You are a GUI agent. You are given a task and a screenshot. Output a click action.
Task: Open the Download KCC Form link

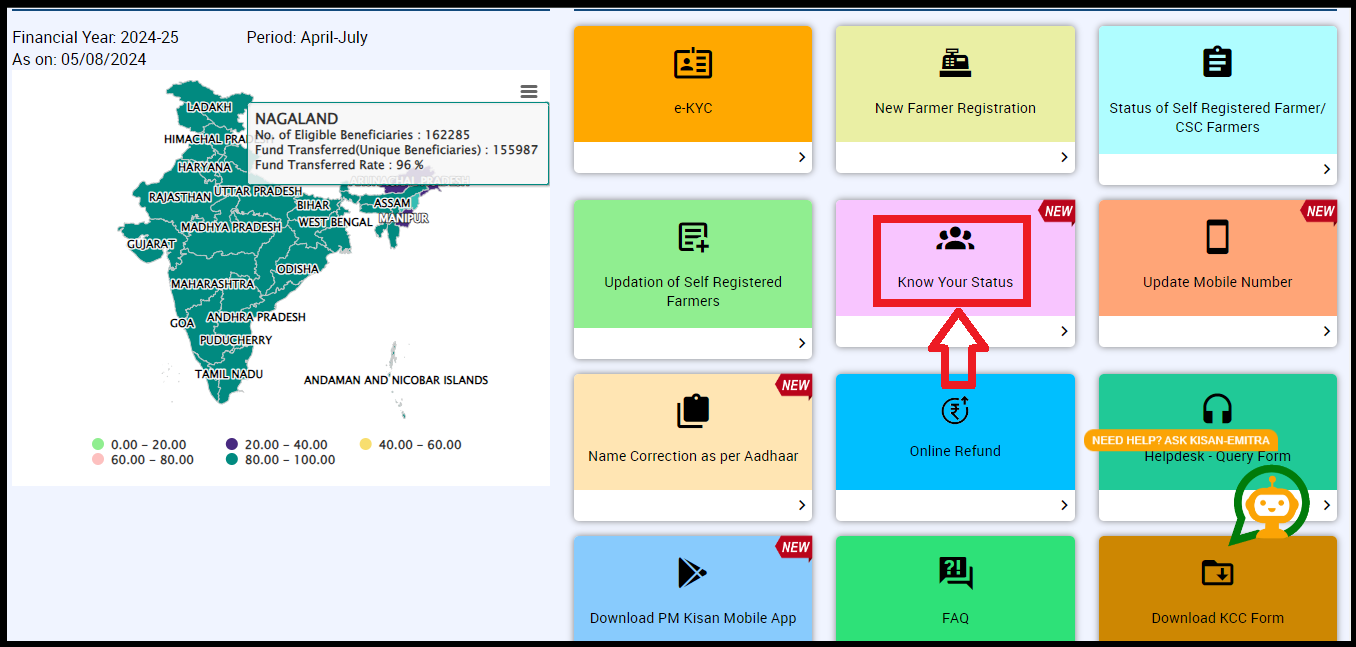[1217, 618]
